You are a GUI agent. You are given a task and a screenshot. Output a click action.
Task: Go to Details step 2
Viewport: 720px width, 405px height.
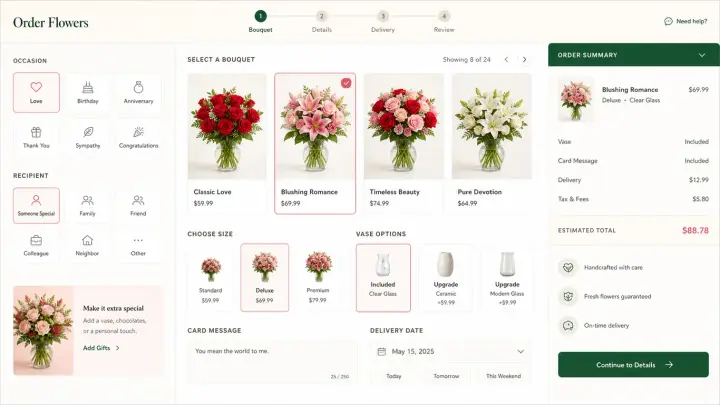coord(321,22)
